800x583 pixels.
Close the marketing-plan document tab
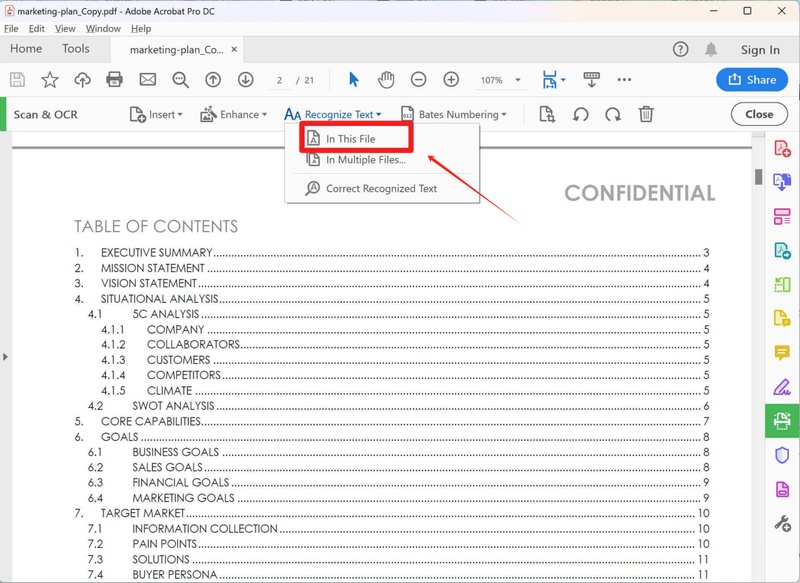pos(234,49)
